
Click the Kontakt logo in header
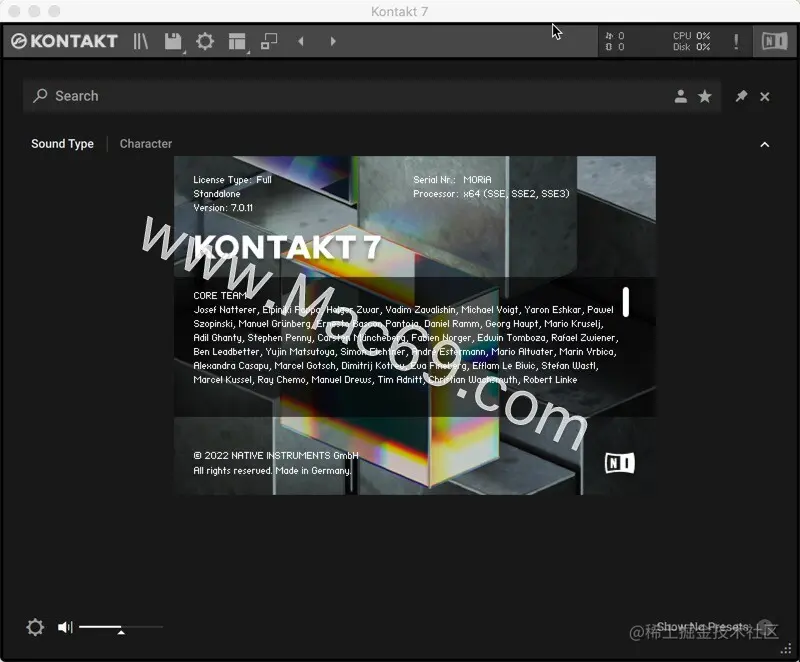[x=65, y=41]
